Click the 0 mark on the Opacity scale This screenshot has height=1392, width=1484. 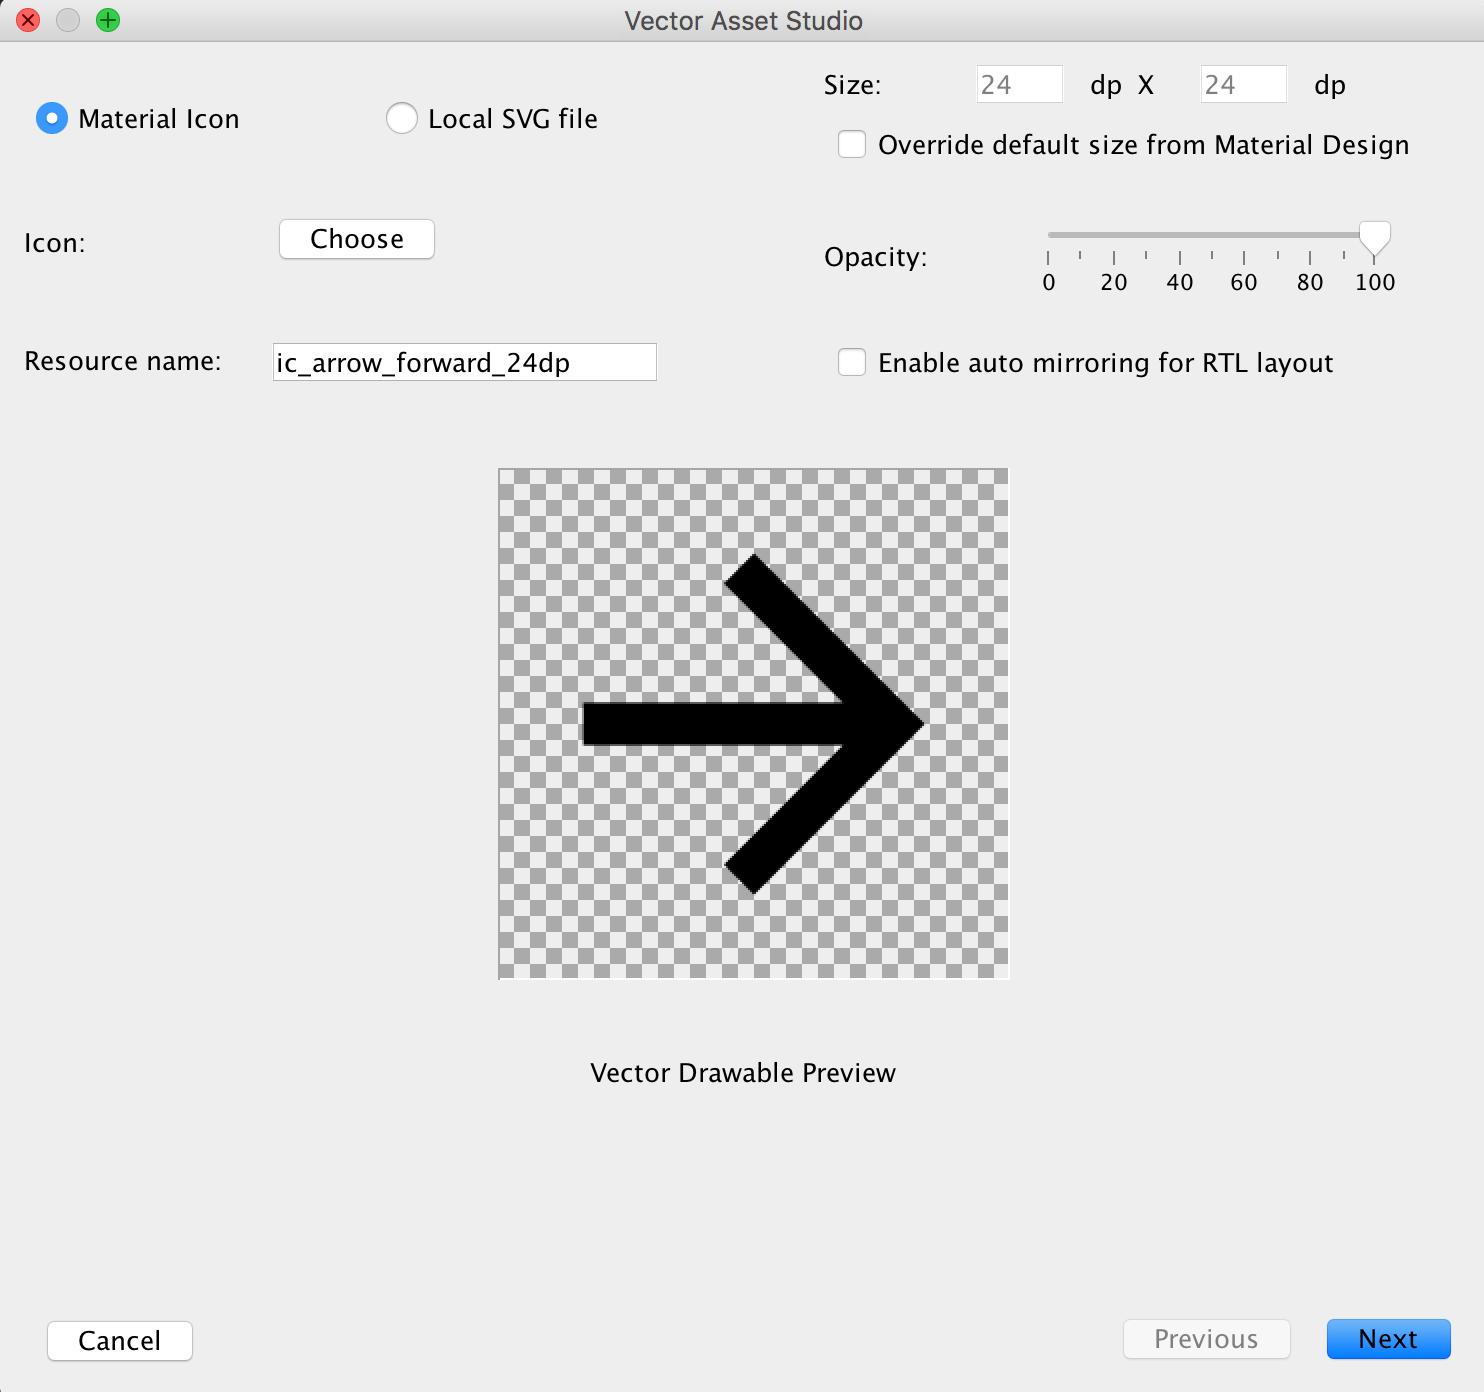coord(1048,282)
